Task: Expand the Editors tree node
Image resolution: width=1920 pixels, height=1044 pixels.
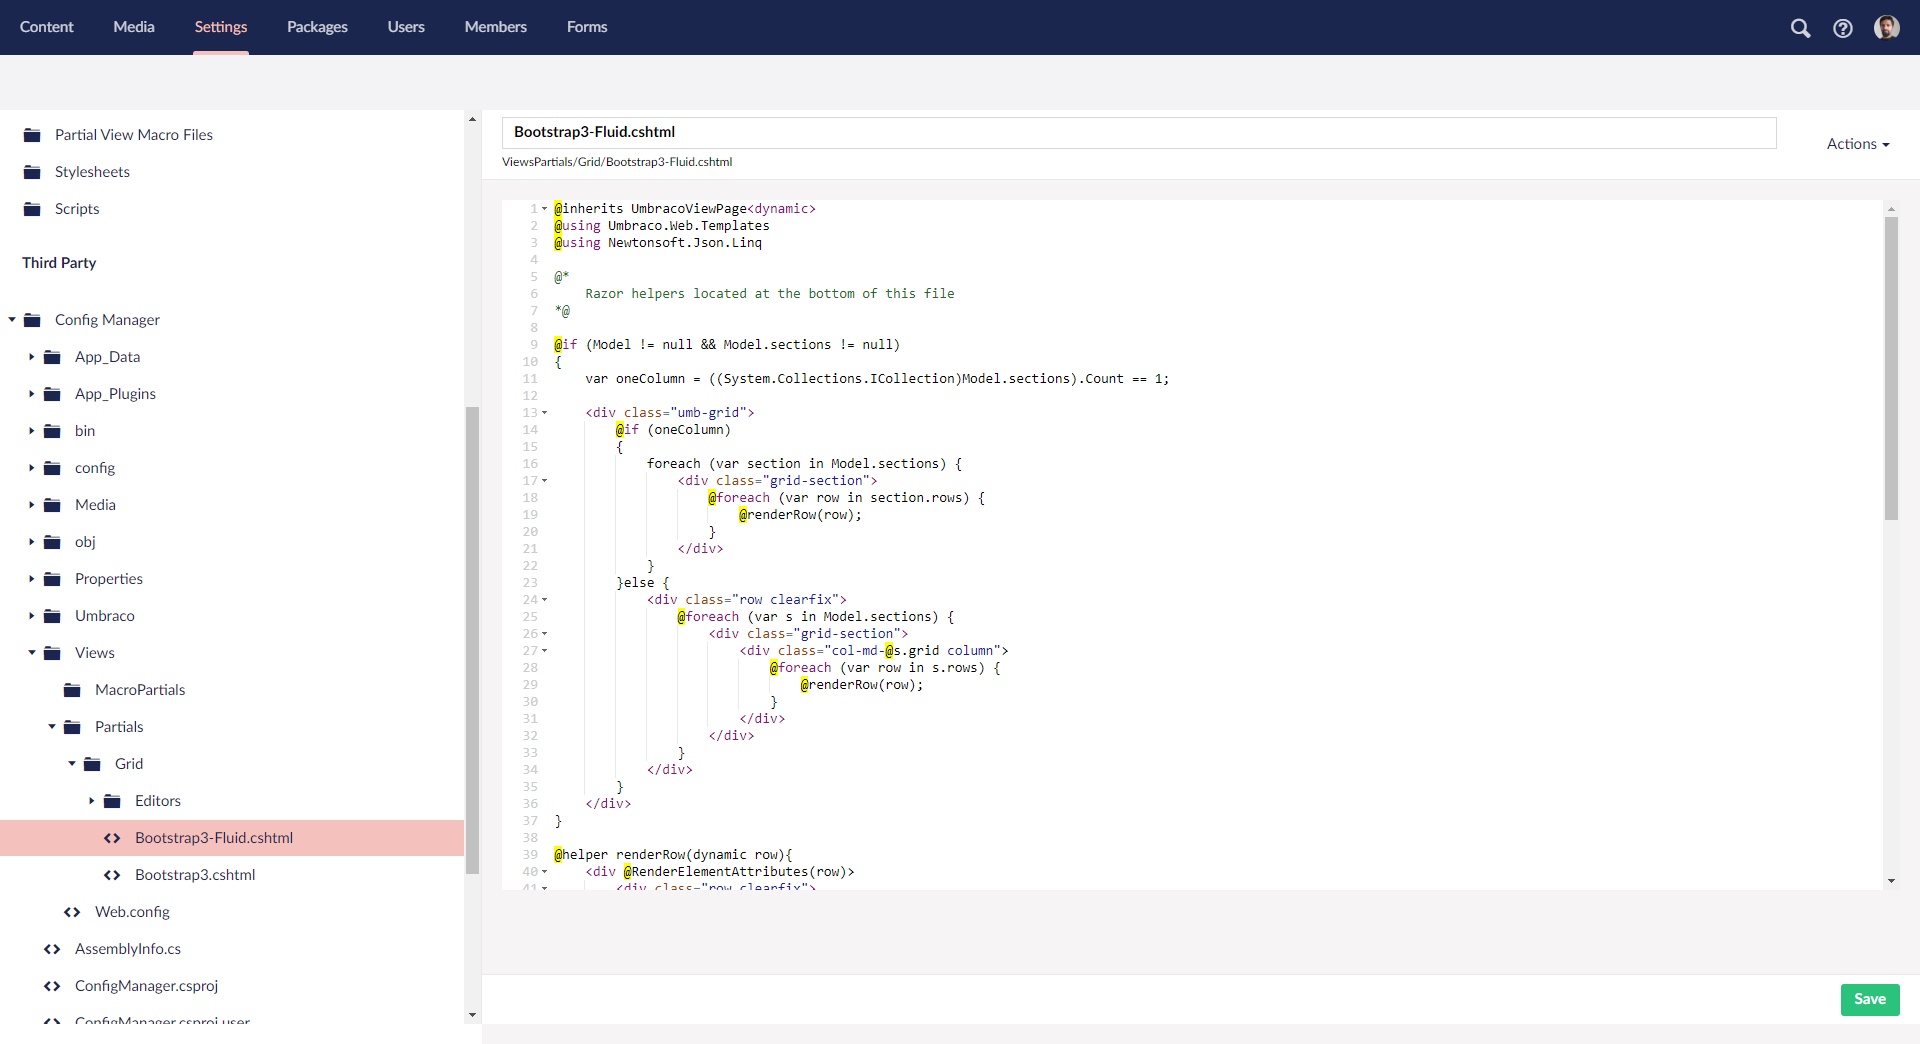Action: 92,801
